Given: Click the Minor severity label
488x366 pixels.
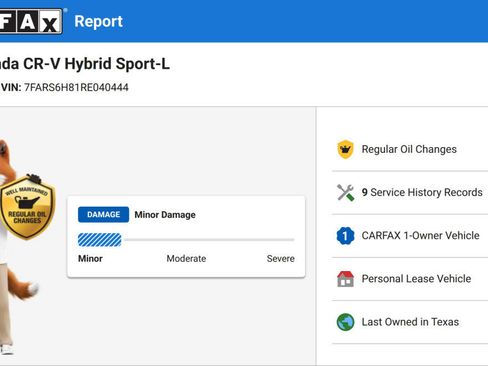Looking at the screenshot, I should 90,259.
